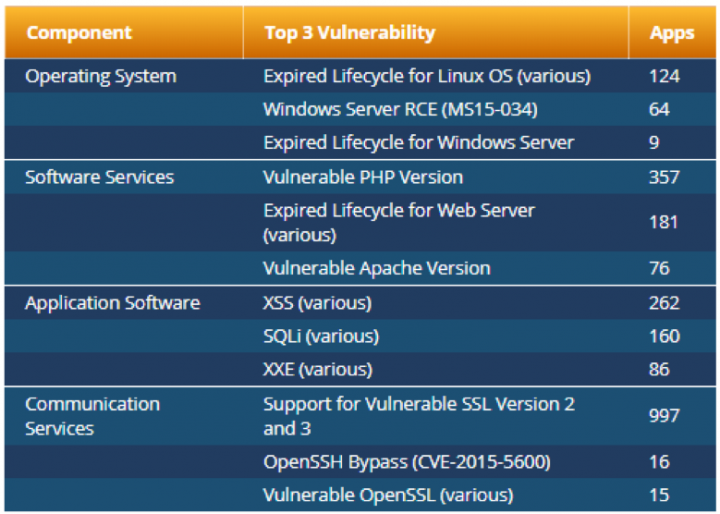Click the Apps column header
Viewport: 720px width, 514px height.
(x=672, y=33)
